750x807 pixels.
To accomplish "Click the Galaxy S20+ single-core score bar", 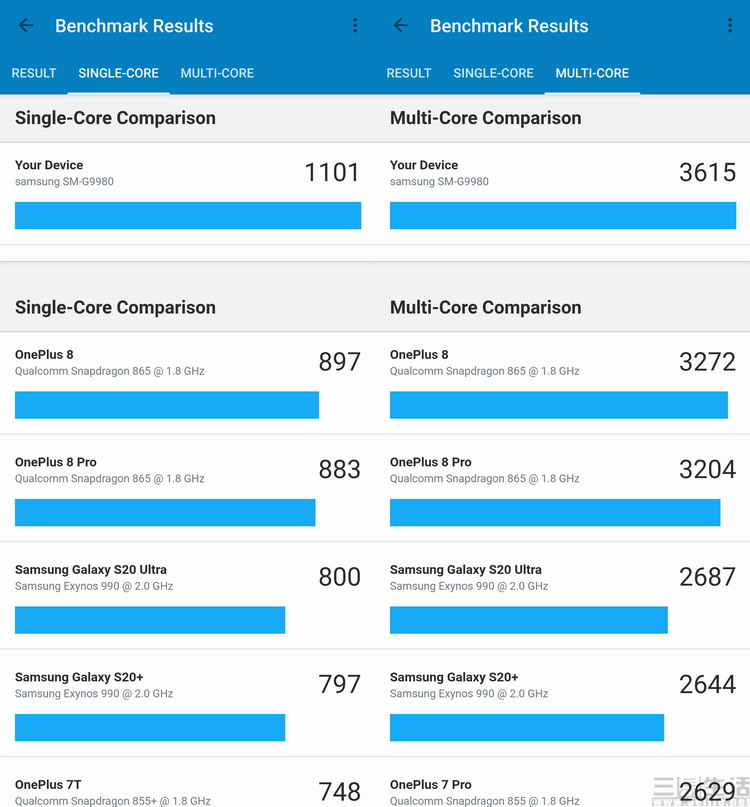I will tap(150, 727).
